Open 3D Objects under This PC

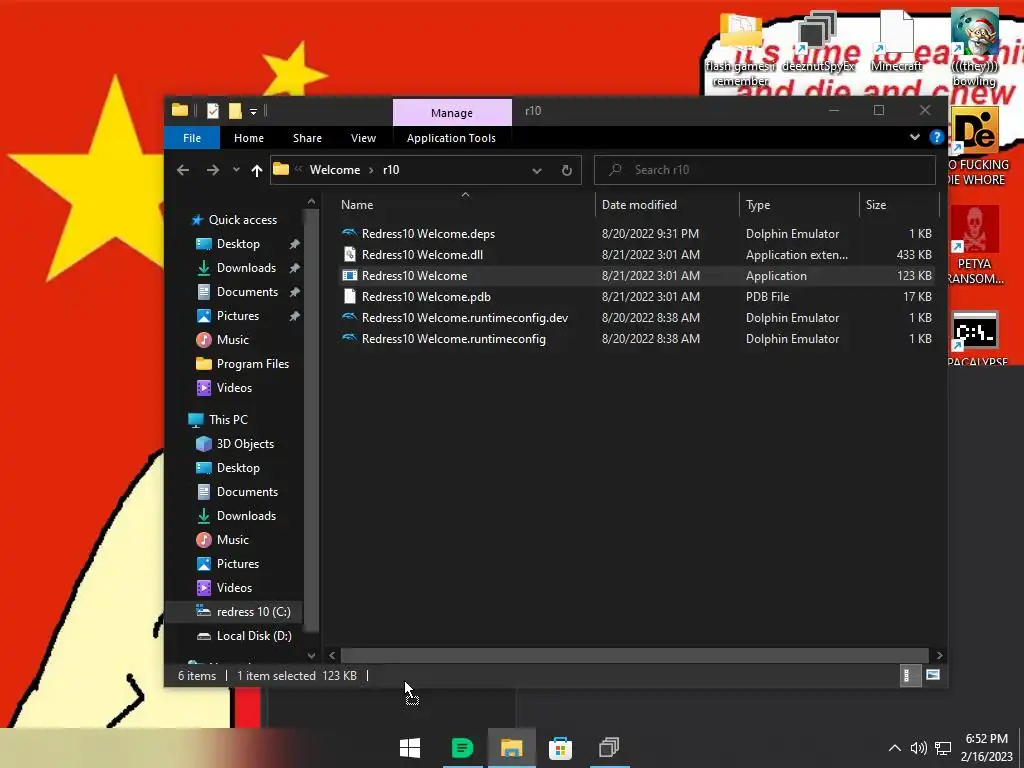point(245,443)
